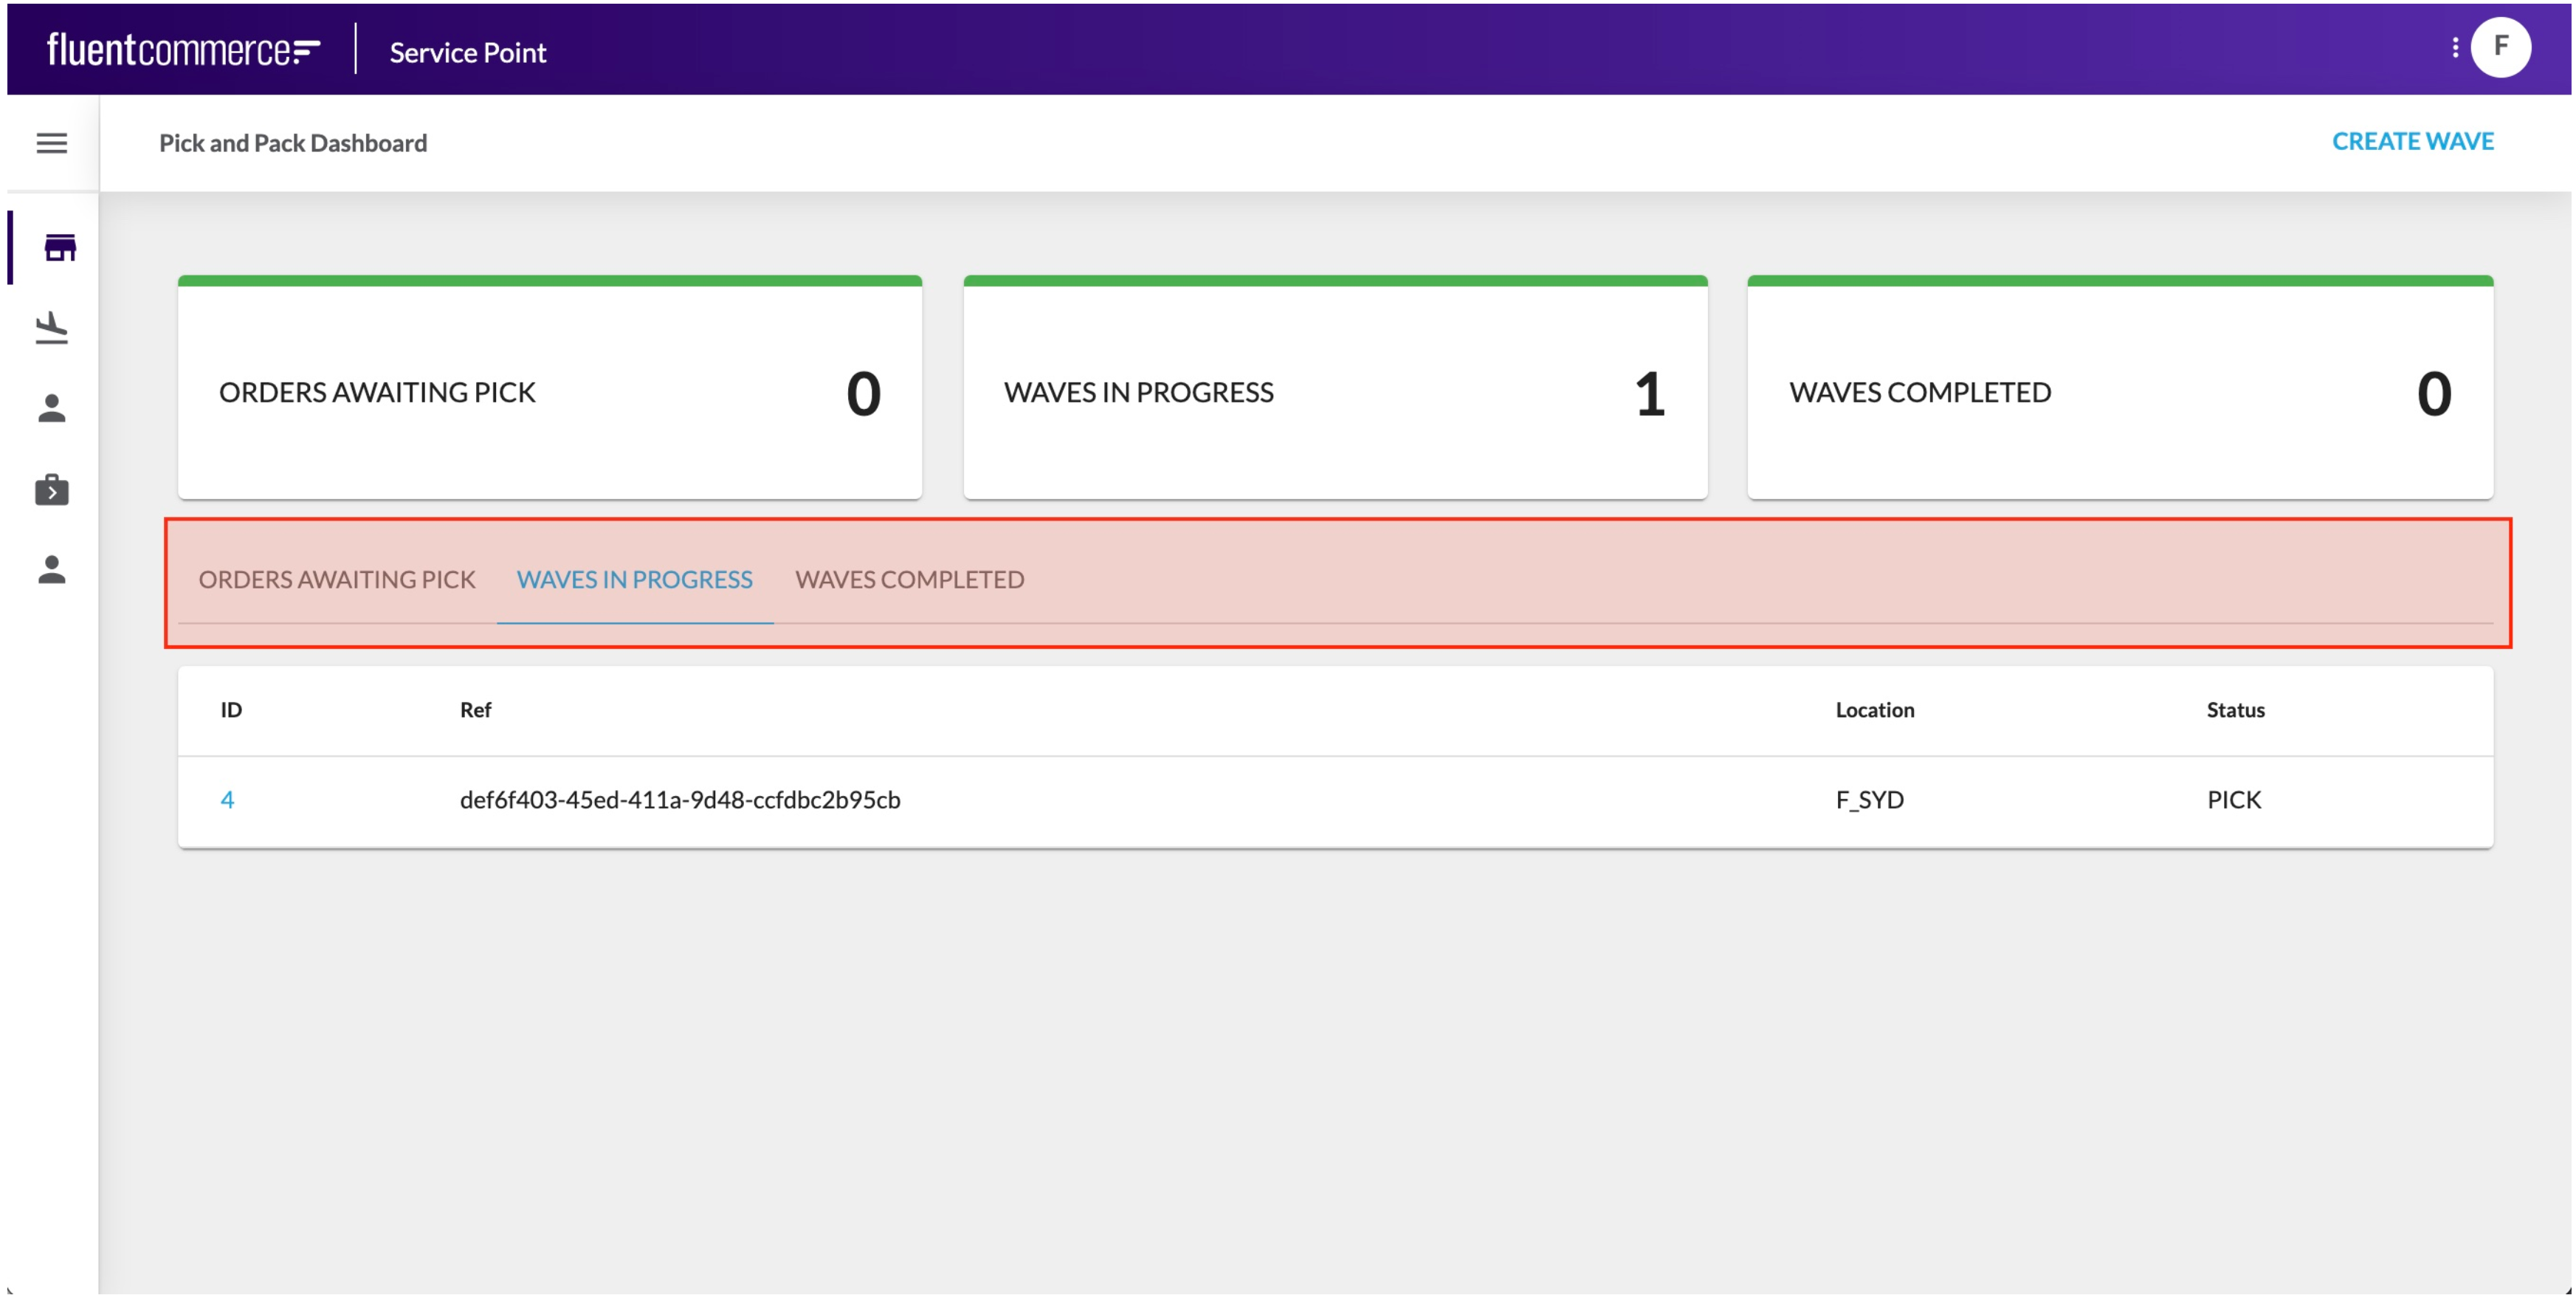This screenshot has width=2576, height=1298.
Task: Select the store icon in sidebar
Action: [x=59, y=247]
